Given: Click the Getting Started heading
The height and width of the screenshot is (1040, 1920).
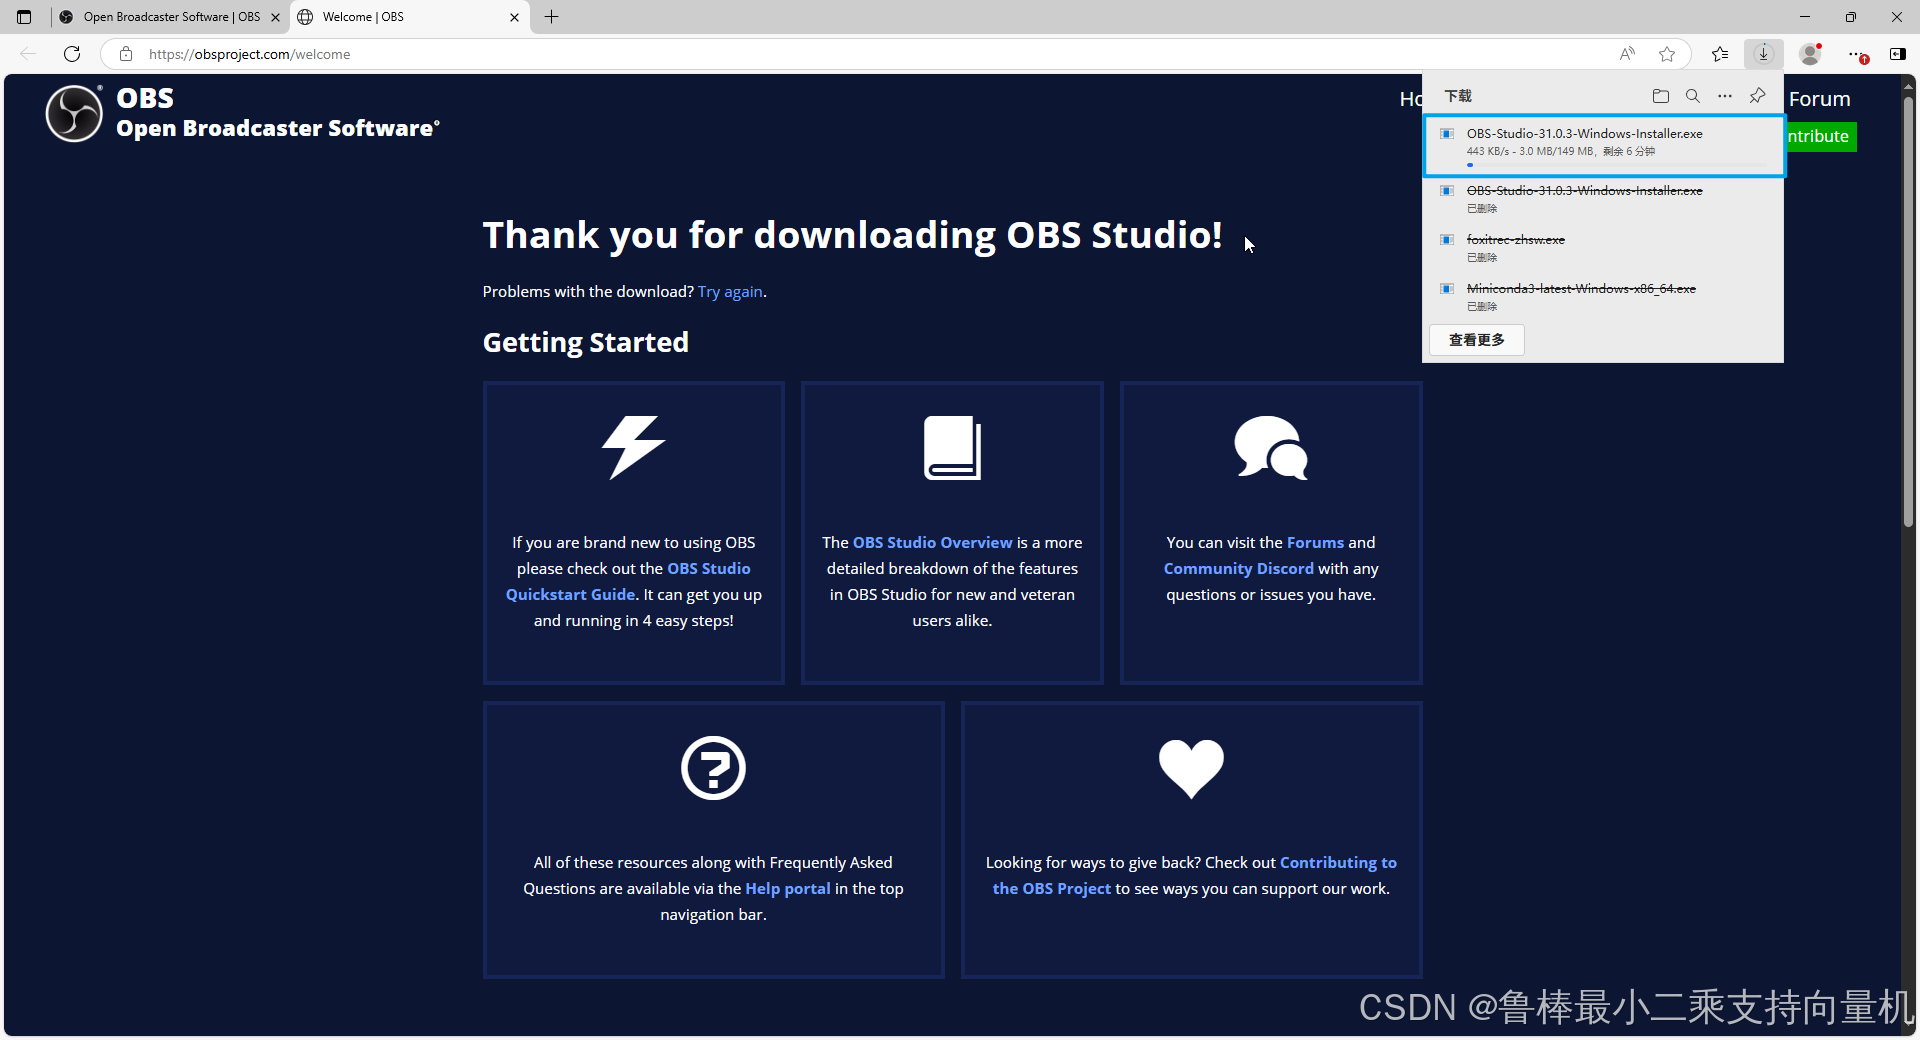Looking at the screenshot, I should pyautogui.click(x=586, y=343).
